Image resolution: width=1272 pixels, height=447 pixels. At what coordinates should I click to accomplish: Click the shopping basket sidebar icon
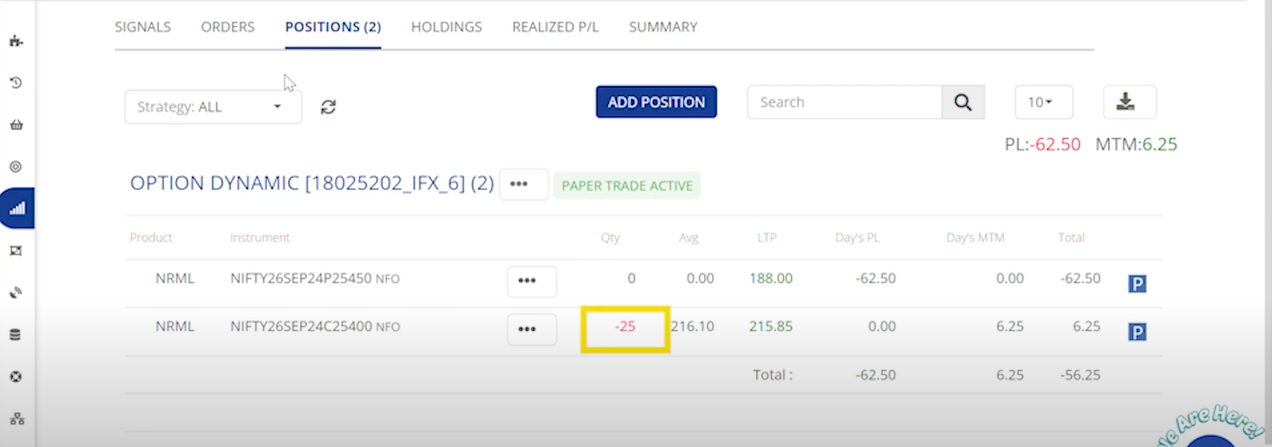coord(15,125)
